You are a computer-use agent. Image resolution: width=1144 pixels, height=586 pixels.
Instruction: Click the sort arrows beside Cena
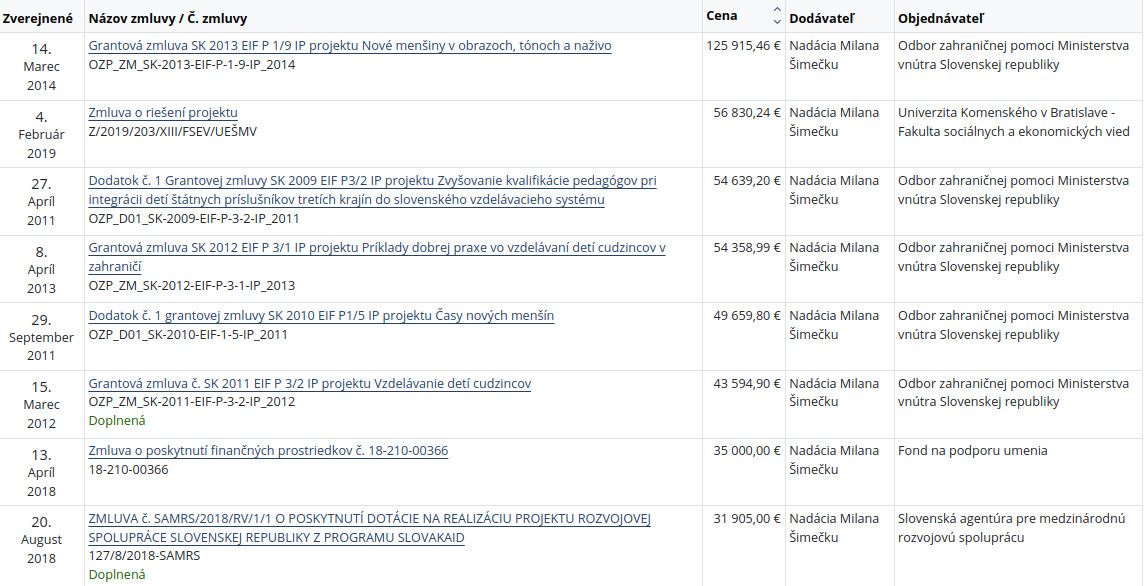777,16
